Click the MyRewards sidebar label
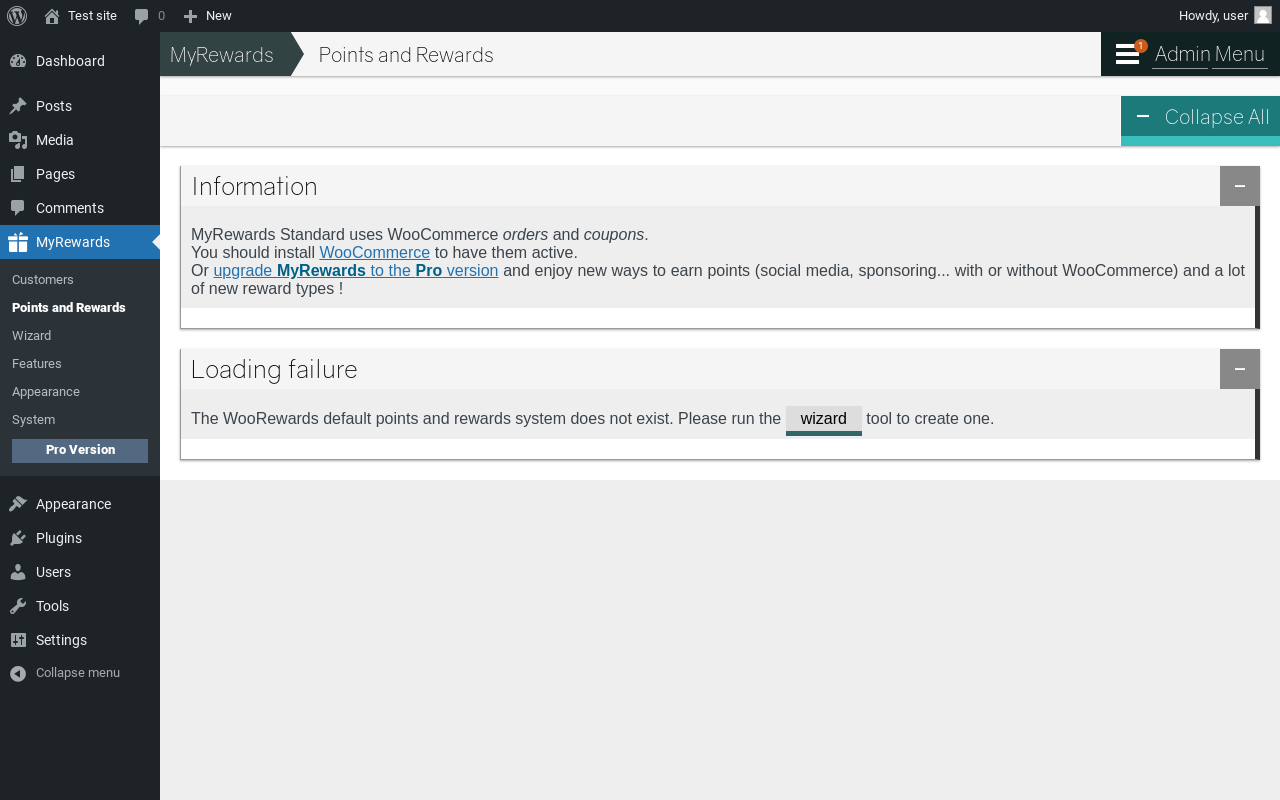The image size is (1280, 800). (x=73, y=242)
